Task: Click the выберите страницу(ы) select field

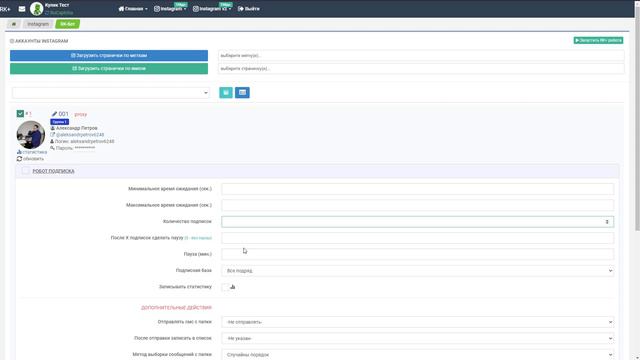Action: coord(421,69)
